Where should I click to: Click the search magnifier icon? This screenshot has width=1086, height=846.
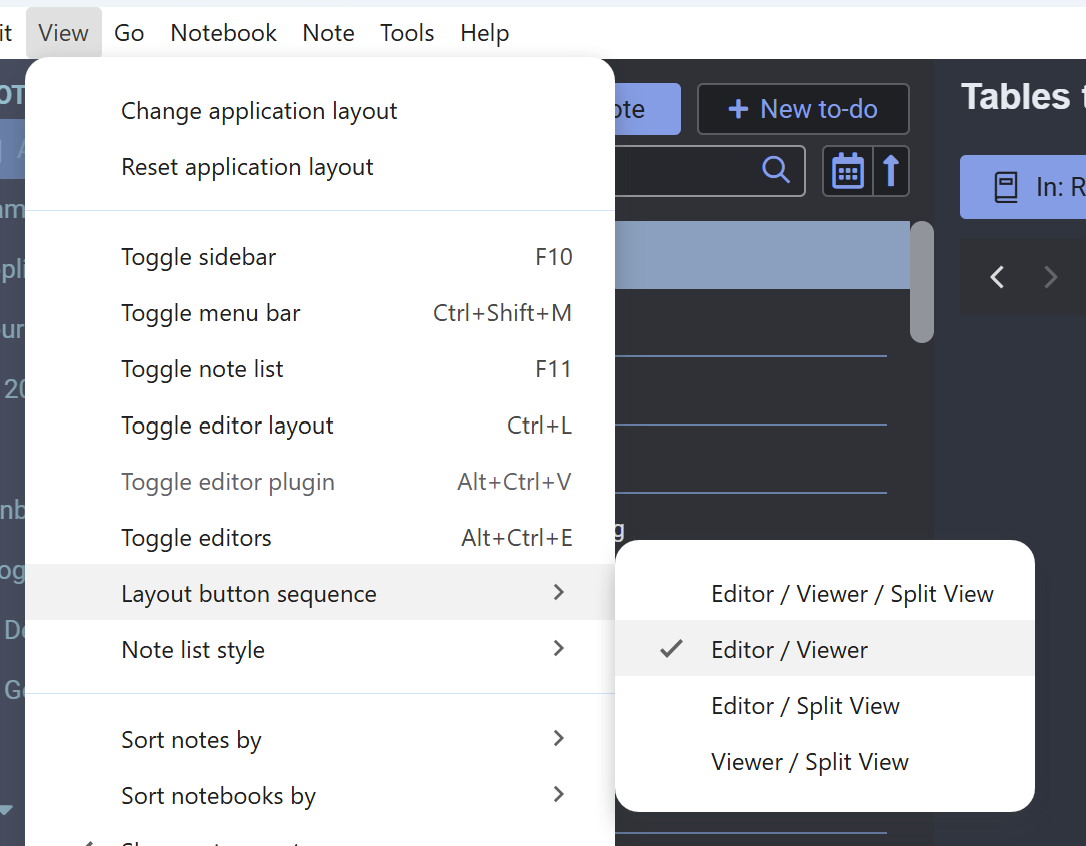point(777,170)
